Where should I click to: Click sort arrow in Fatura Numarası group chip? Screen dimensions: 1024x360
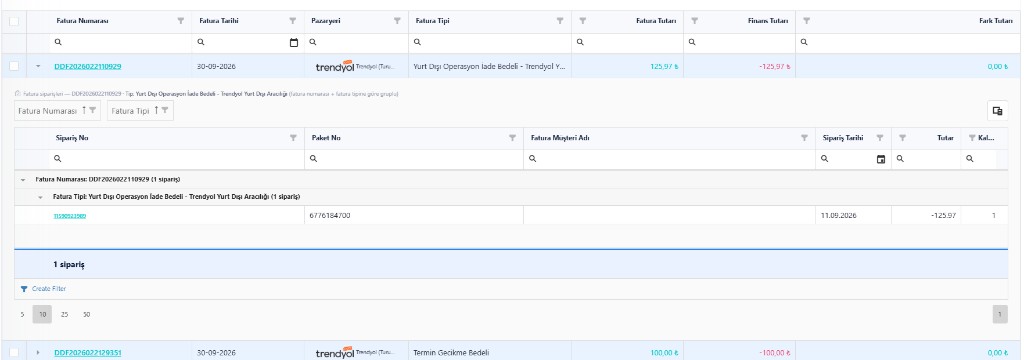pyautogui.click(x=84, y=110)
